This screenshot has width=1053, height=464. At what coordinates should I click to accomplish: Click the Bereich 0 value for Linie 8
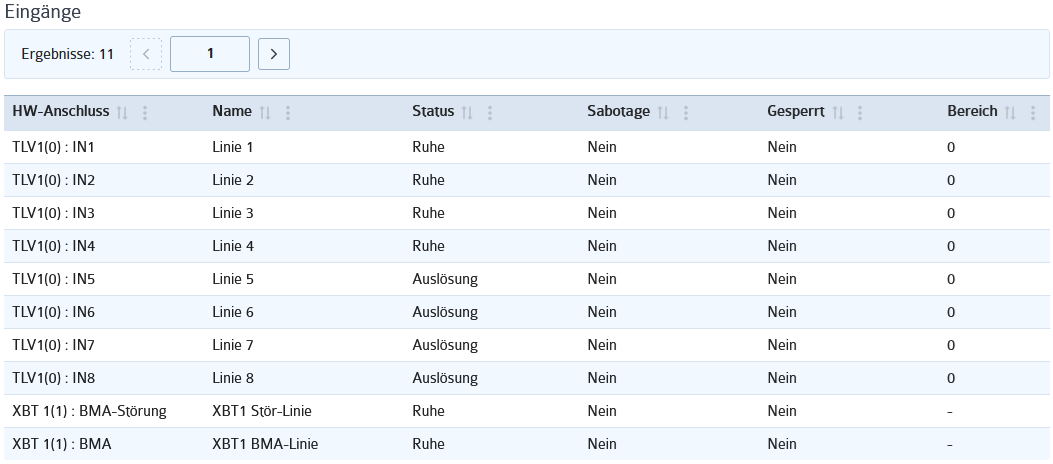coord(951,378)
